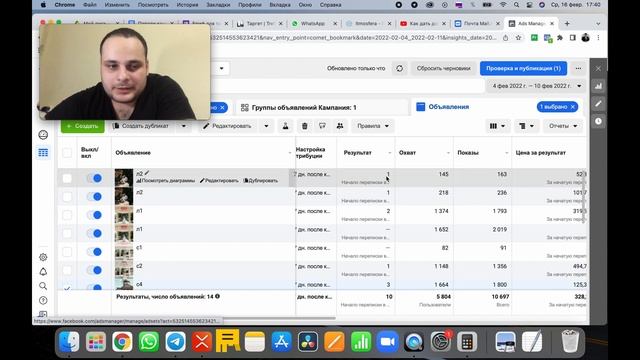Select the campaigns table icon in left sidebar
Image resolution: width=640 pixels, height=360 pixels.
pos(43,153)
